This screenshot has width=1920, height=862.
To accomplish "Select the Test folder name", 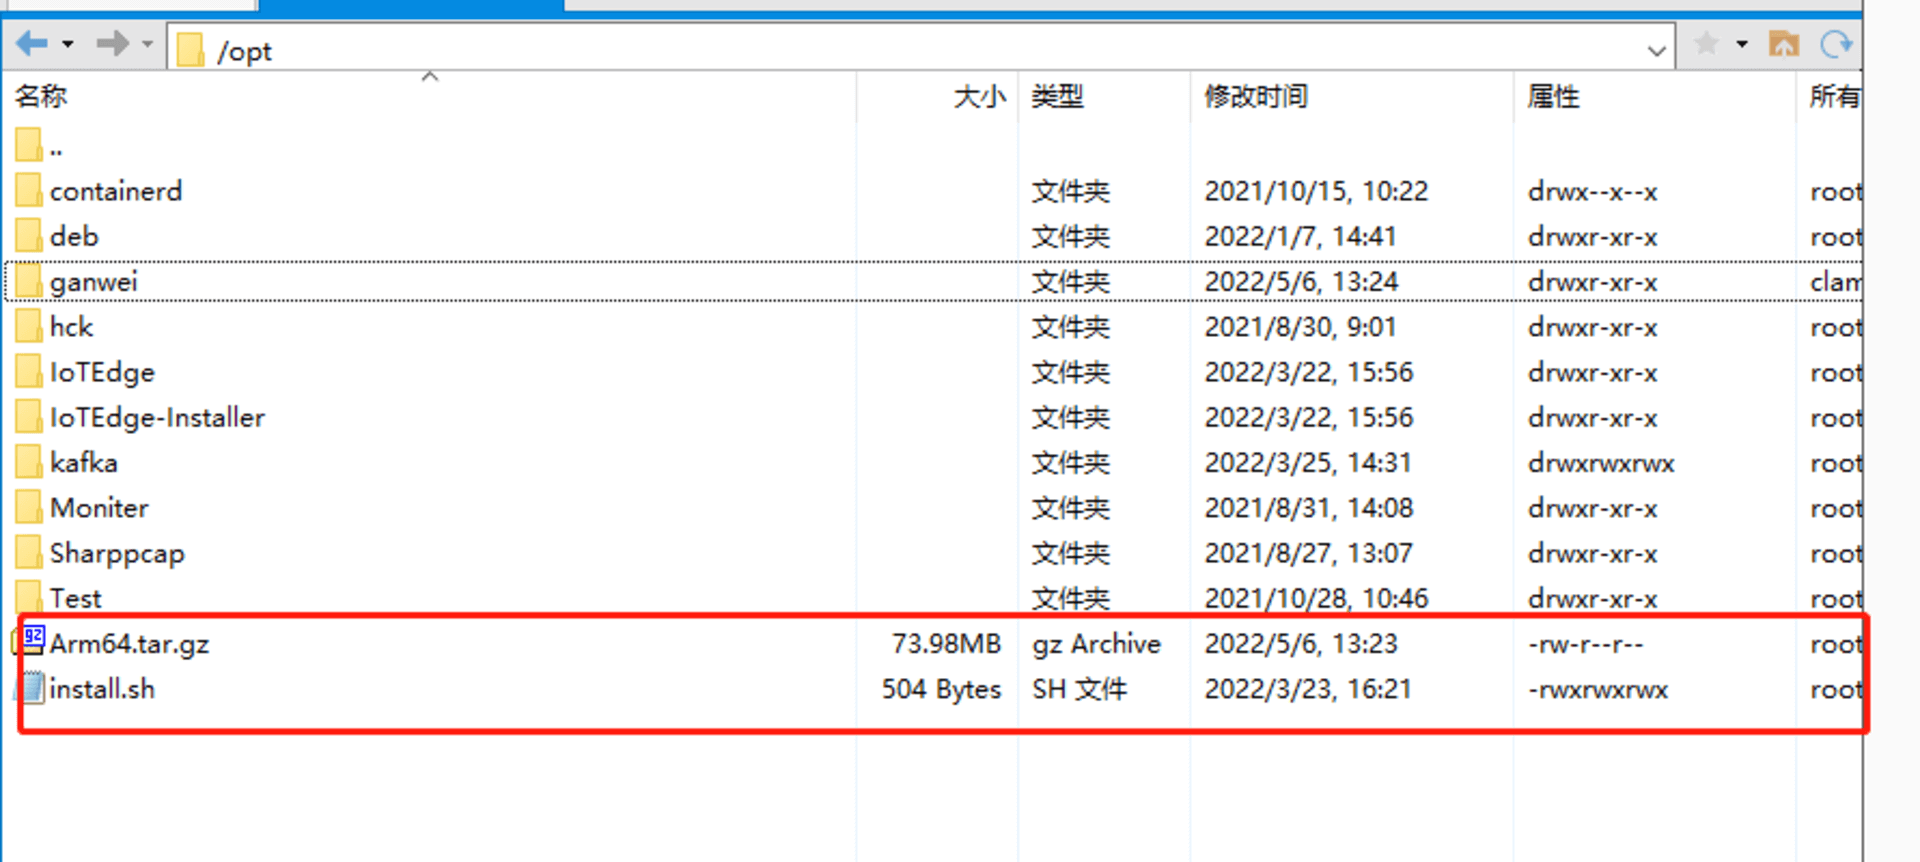I will click(76, 598).
